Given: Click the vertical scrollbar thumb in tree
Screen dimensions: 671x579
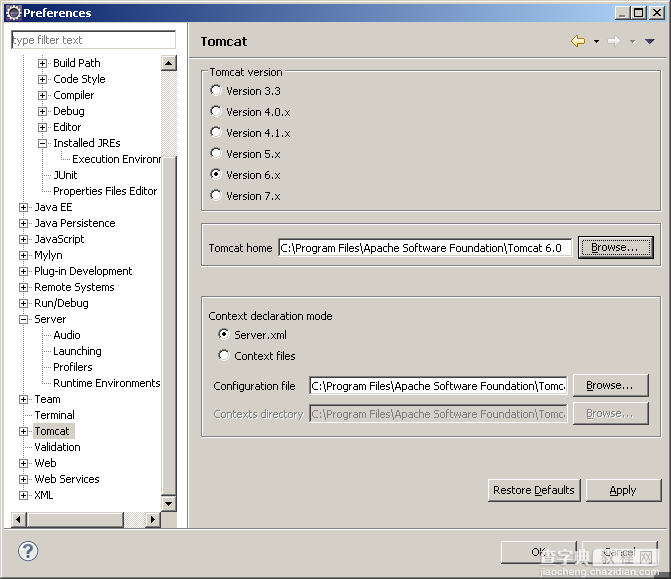Looking at the screenshot, I should click(169, 326).
